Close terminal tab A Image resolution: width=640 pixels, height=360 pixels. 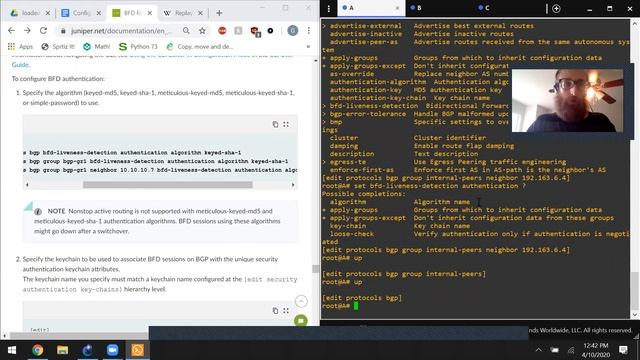(x=398, y=8)
